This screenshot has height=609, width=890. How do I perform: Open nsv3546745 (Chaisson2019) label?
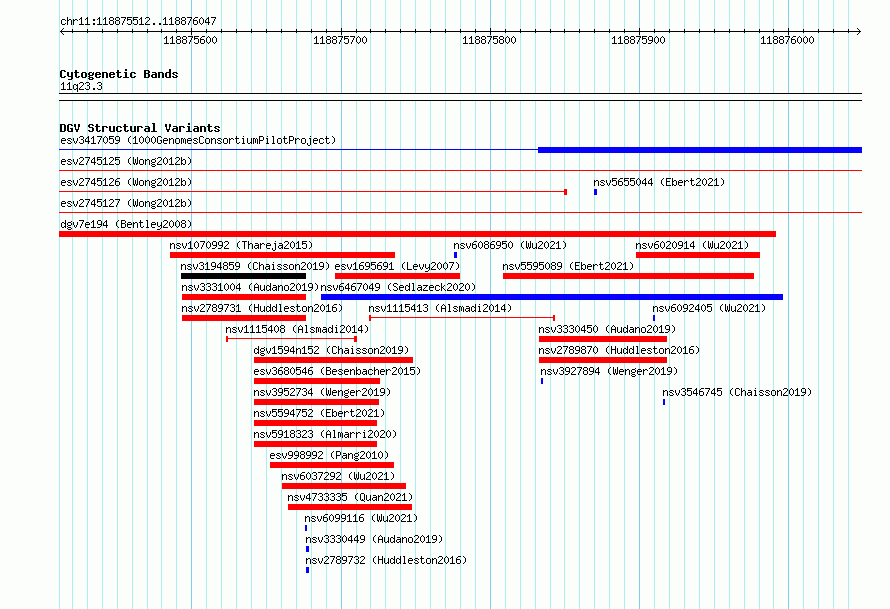coord(737,392)
